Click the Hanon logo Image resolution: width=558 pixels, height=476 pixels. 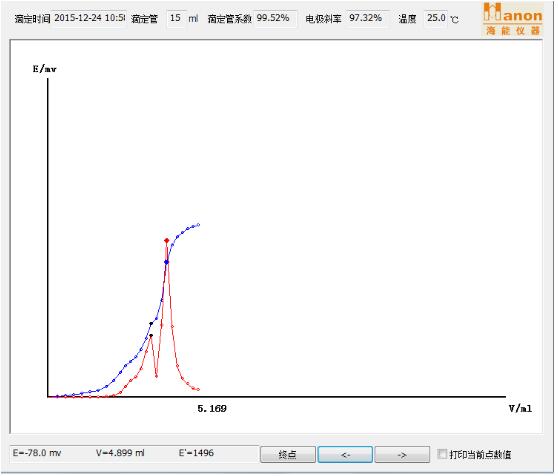(x=513, y=19)
